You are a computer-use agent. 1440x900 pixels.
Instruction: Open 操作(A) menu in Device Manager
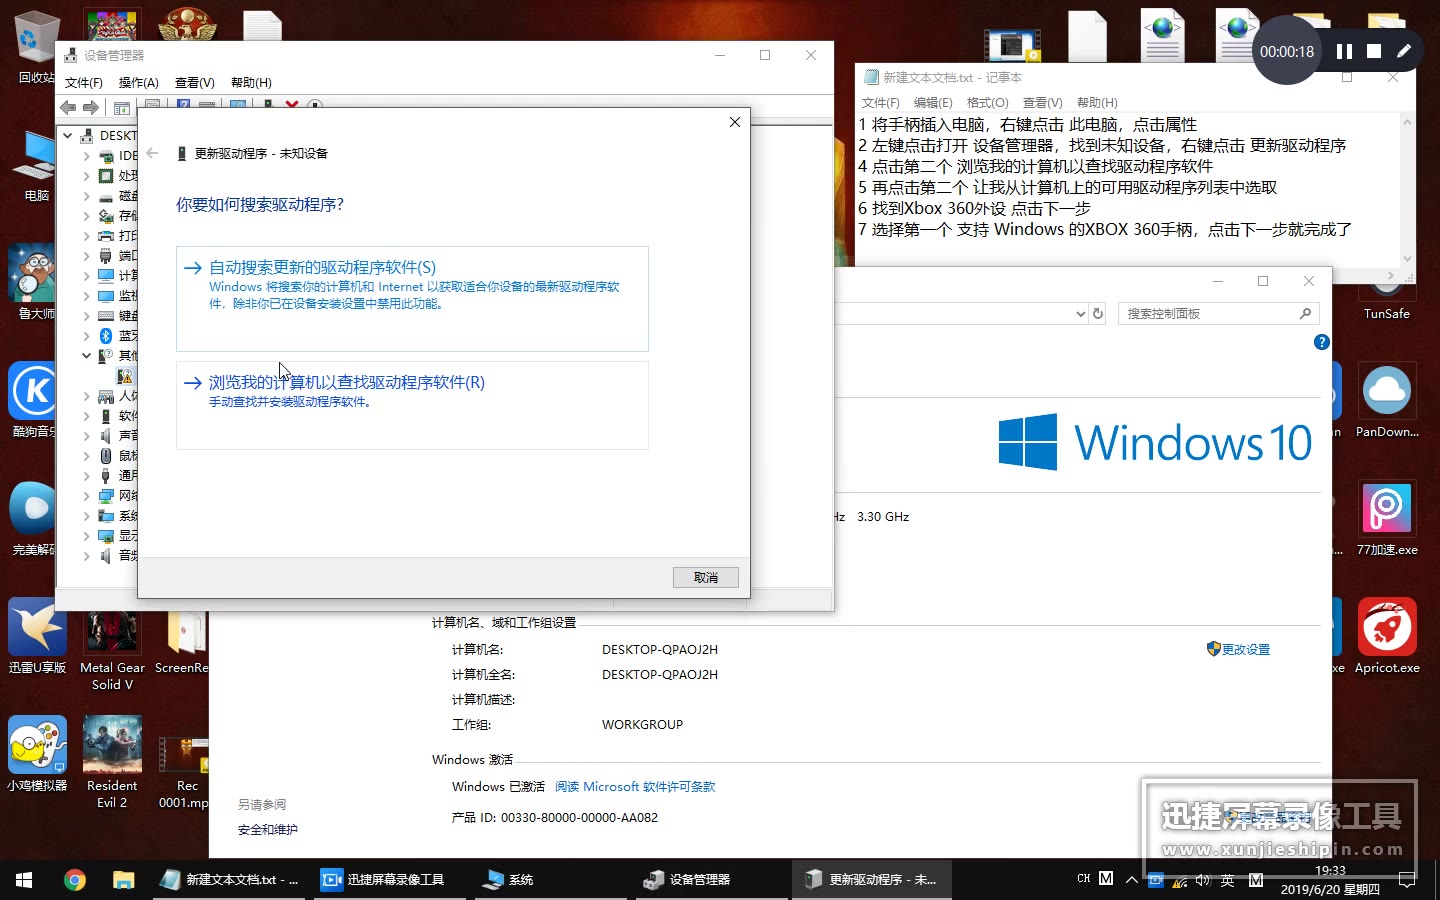pyautogui.click(x=139, y=83)
